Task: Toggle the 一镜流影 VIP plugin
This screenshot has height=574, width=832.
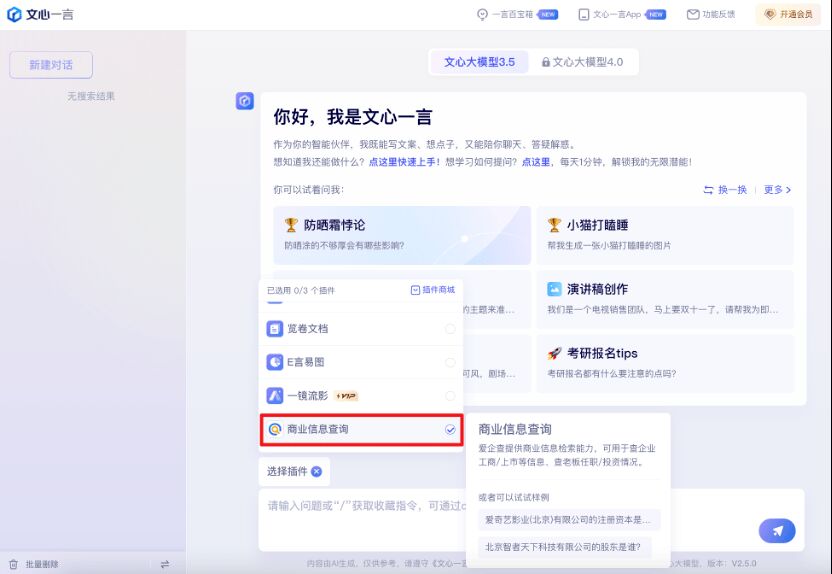Action: (450, 396)
